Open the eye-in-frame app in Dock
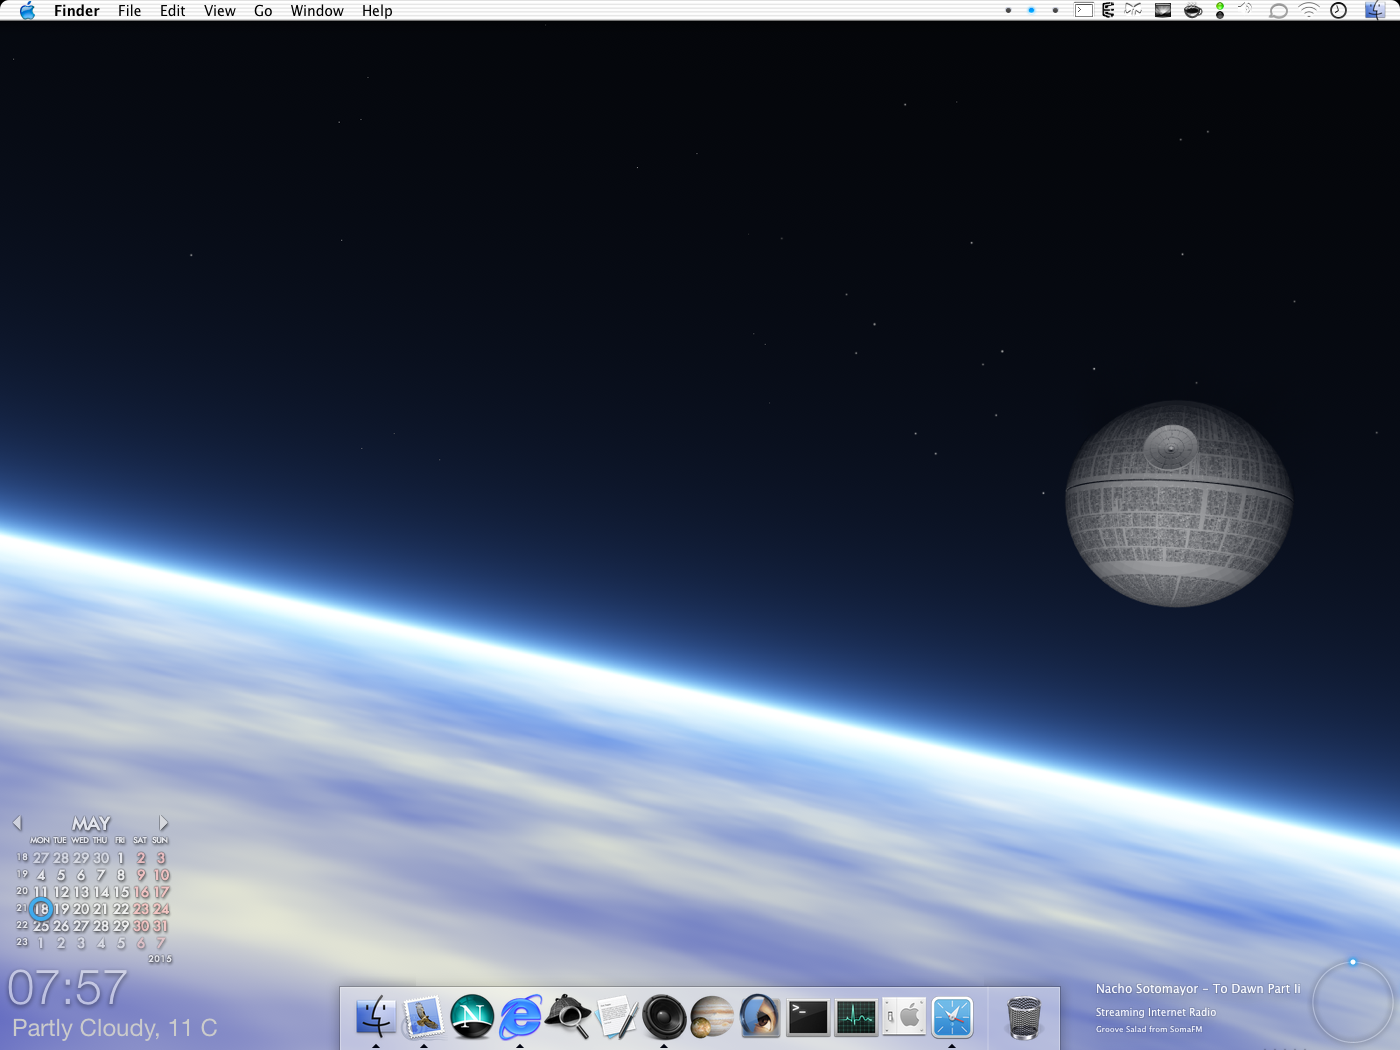The height and width of the screenshot is (1050, 1400). pos(760,1017)
